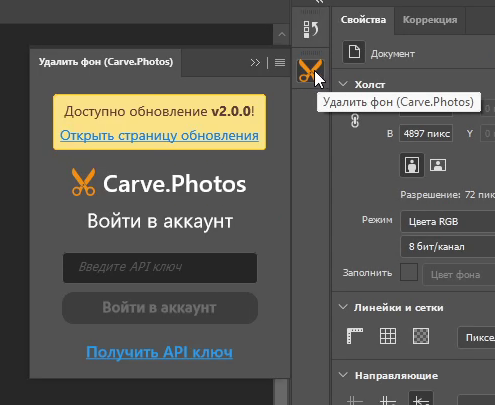Viewport: 495px width, 405px height.
Task: Click the Carve.Photos scissors panel icon
Action: [x=310, y=71]
